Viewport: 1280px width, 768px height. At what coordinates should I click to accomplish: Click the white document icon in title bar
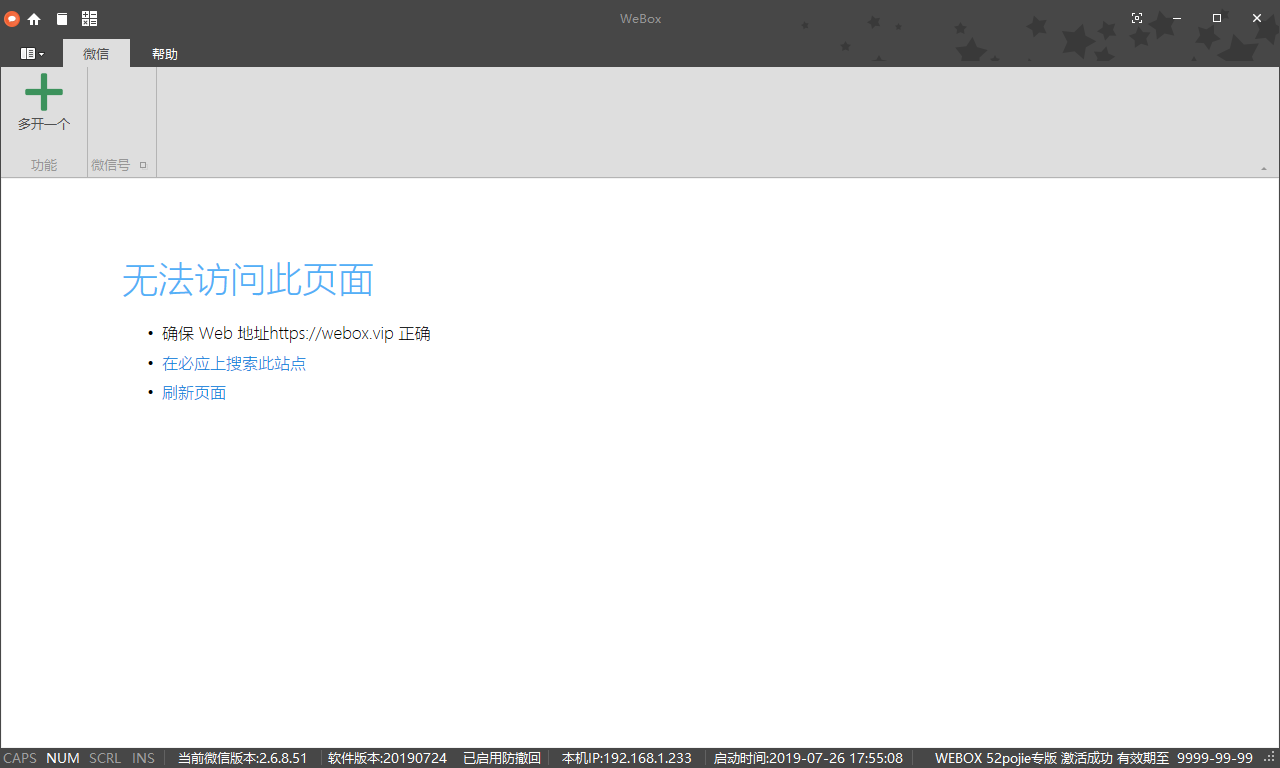pyautogui.click(x=62, y=19)
